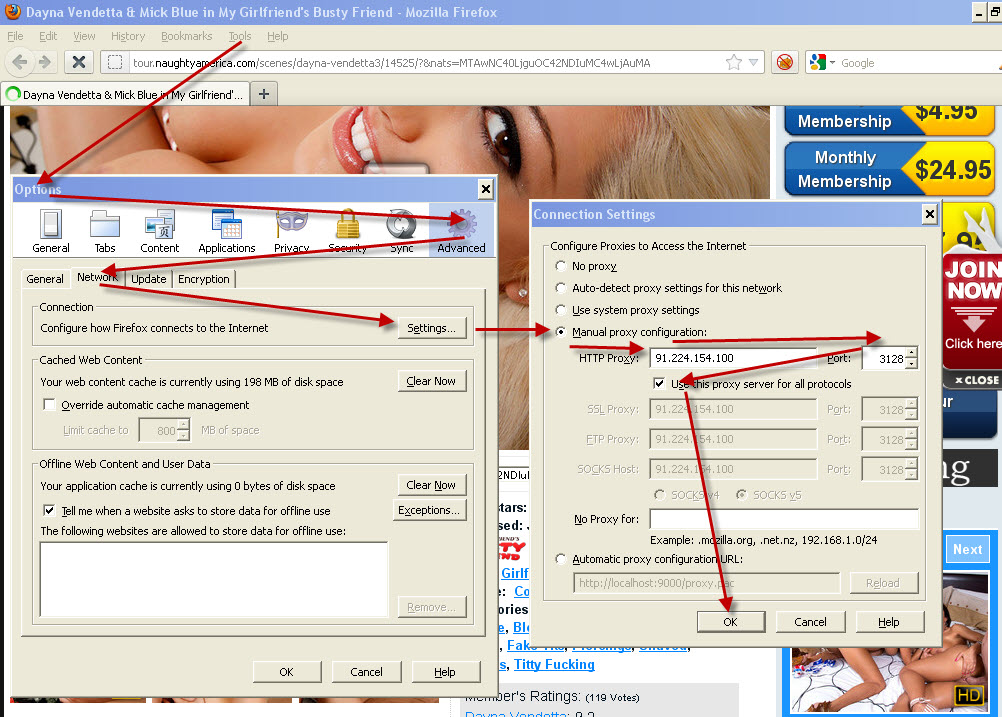Click the page address bar URL

click(391, 63)
